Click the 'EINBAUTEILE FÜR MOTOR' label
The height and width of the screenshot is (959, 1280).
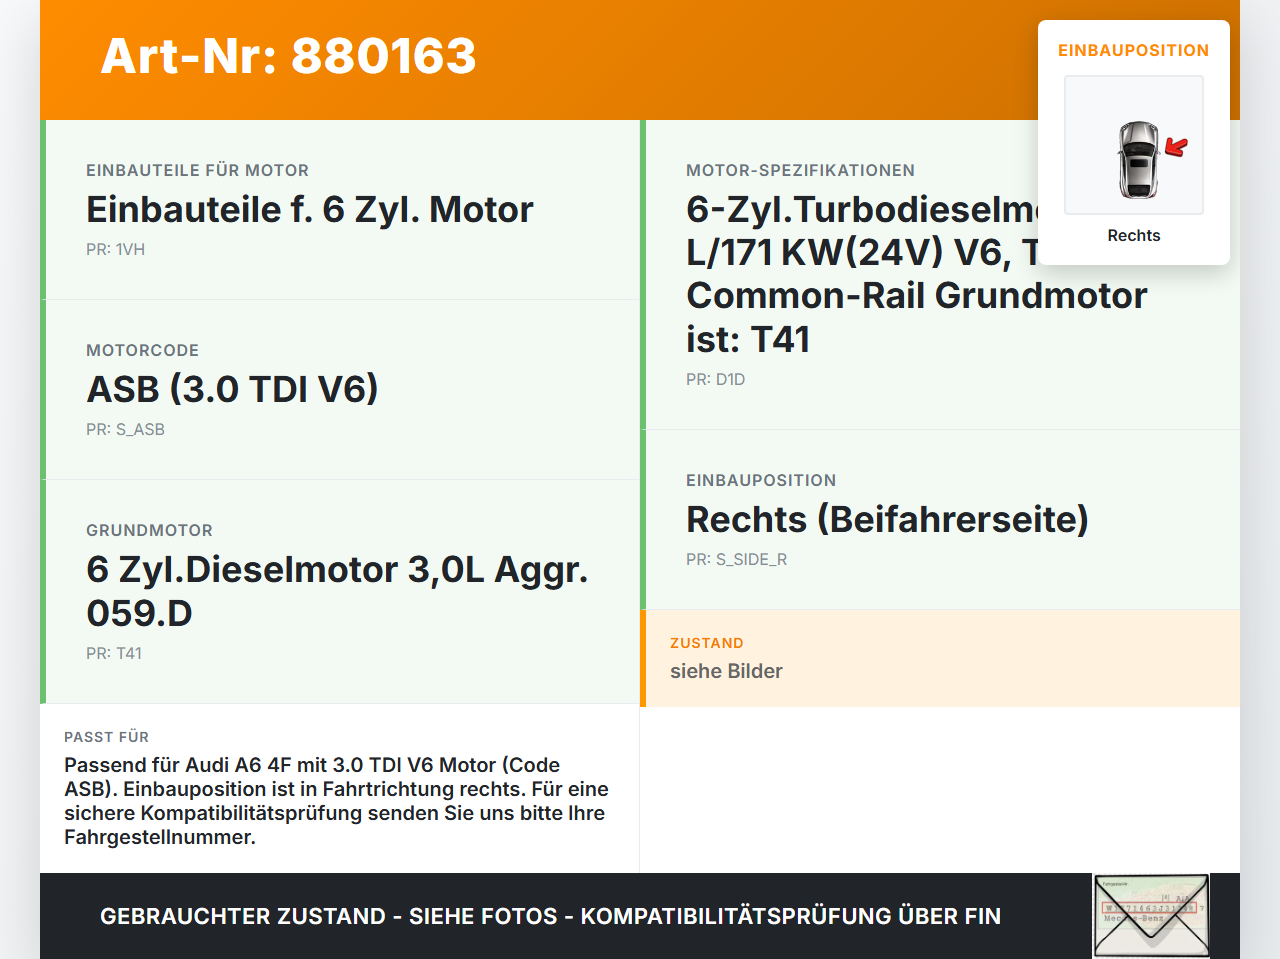click(198, 171)
